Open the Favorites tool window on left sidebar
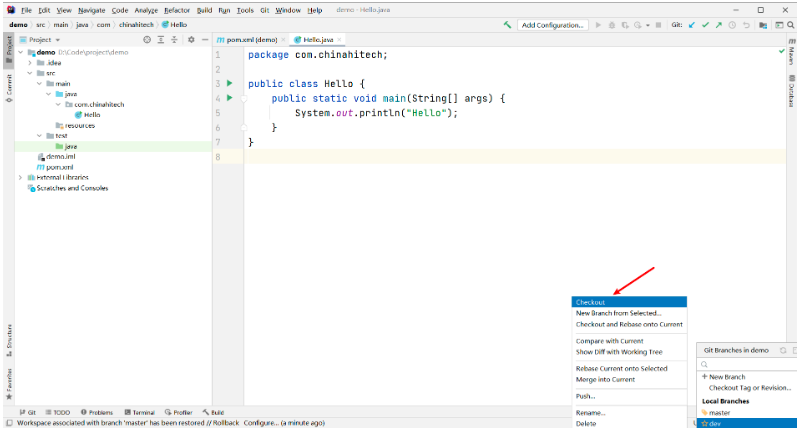 9,384
